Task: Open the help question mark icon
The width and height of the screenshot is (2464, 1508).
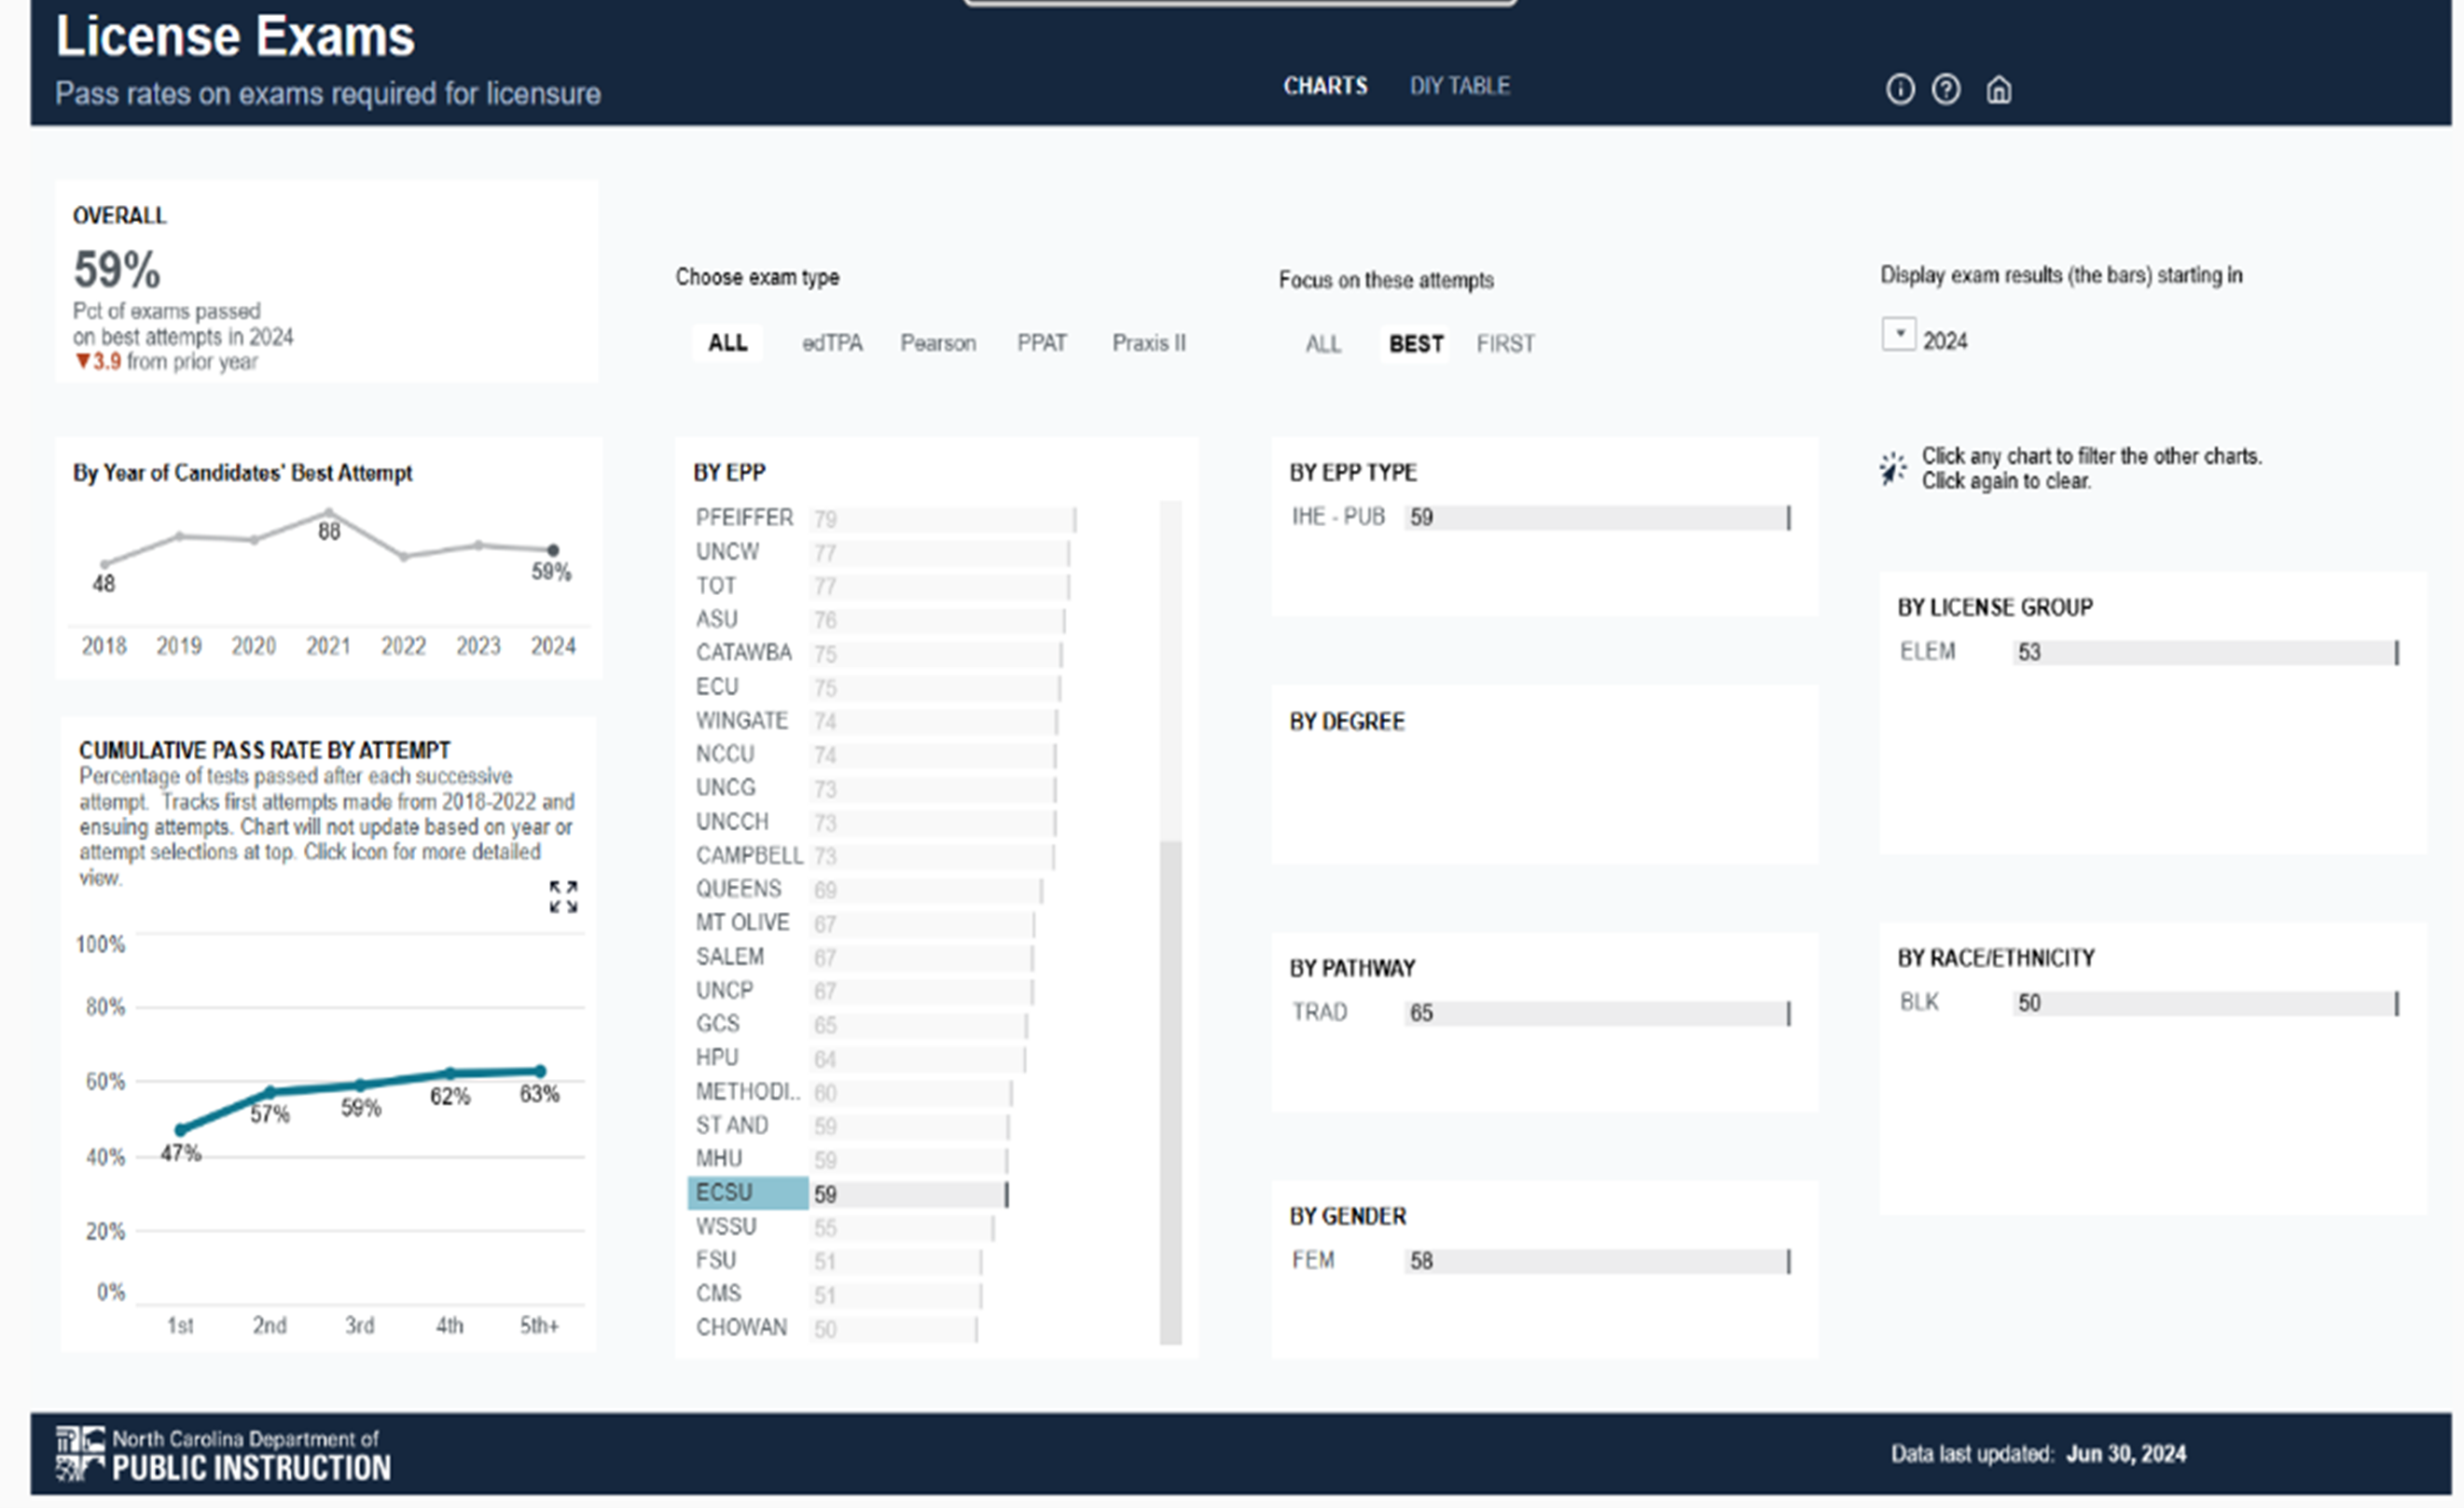Action: 1945,90
